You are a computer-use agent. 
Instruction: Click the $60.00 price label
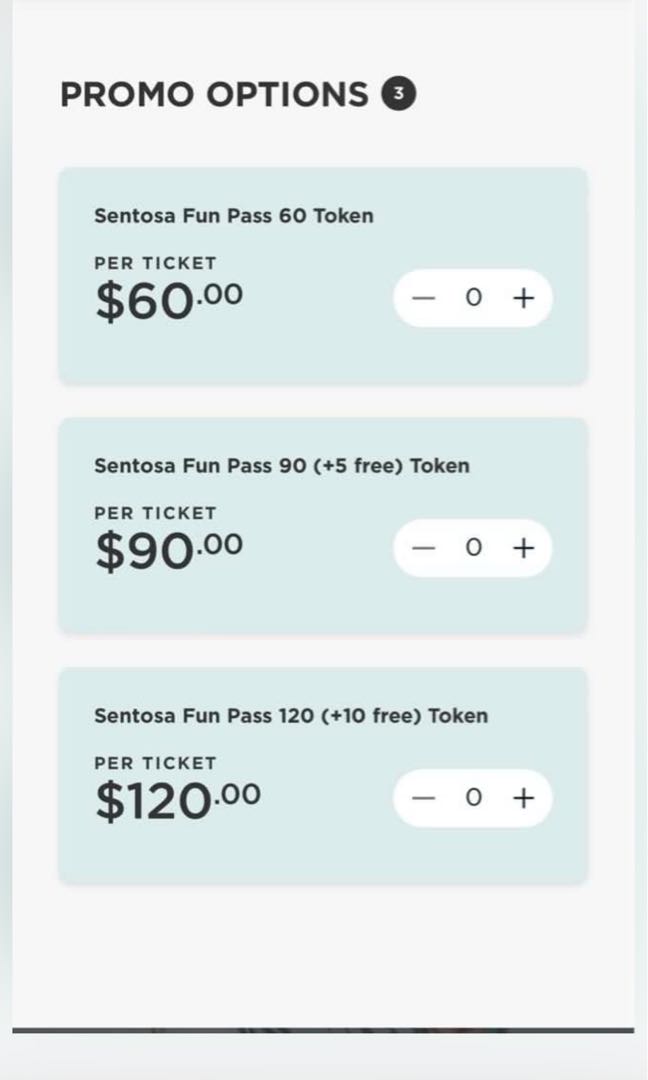tap(167, 295)
